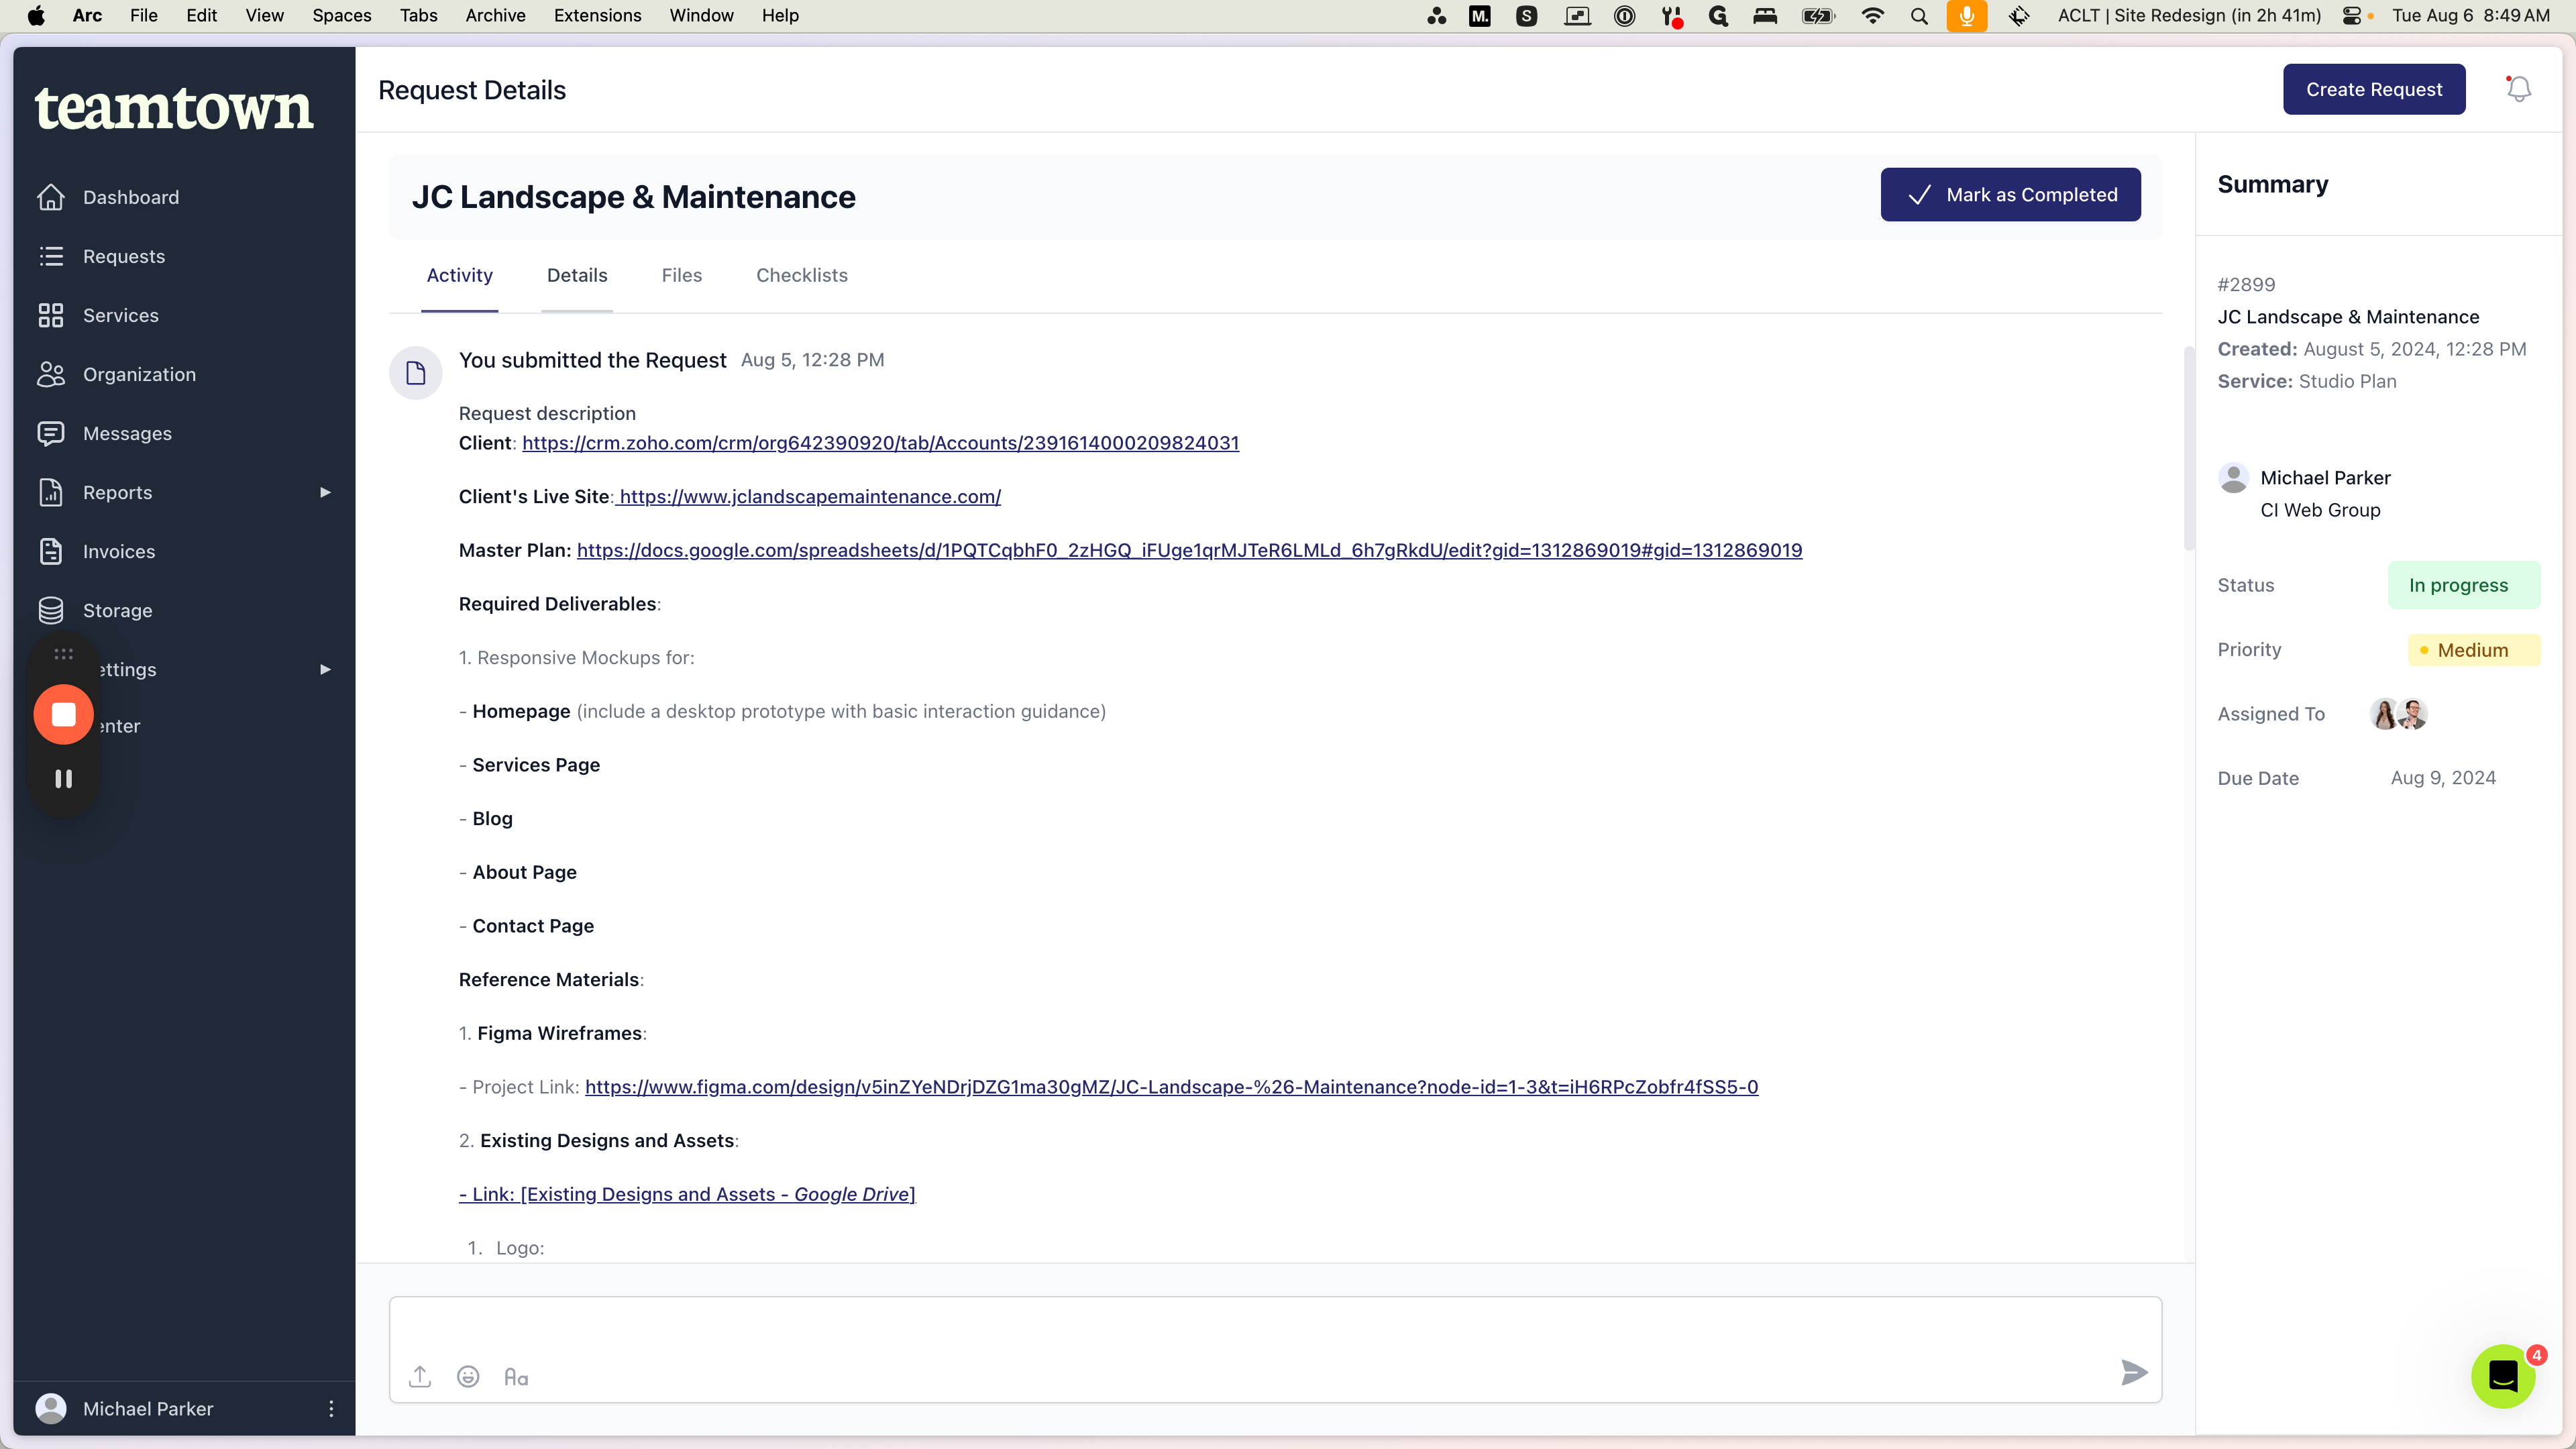Click the Create Request button

tap(2374, 89)
